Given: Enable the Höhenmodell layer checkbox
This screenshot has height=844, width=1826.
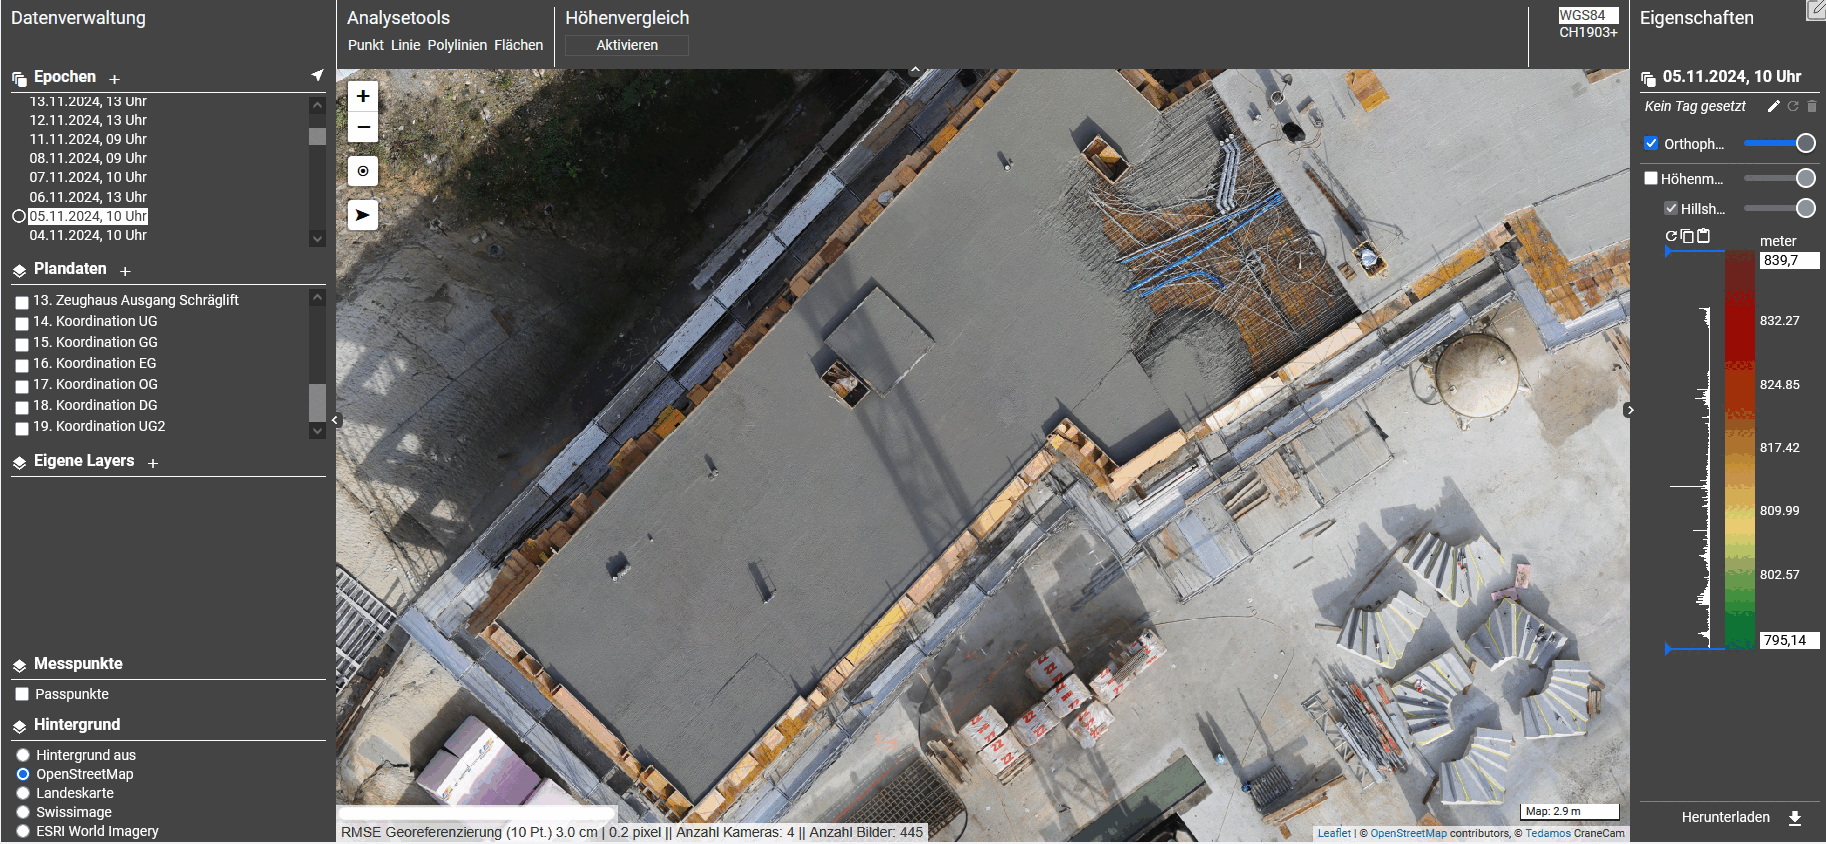Looking at the screenshot, I should [x=1651, y=178].
